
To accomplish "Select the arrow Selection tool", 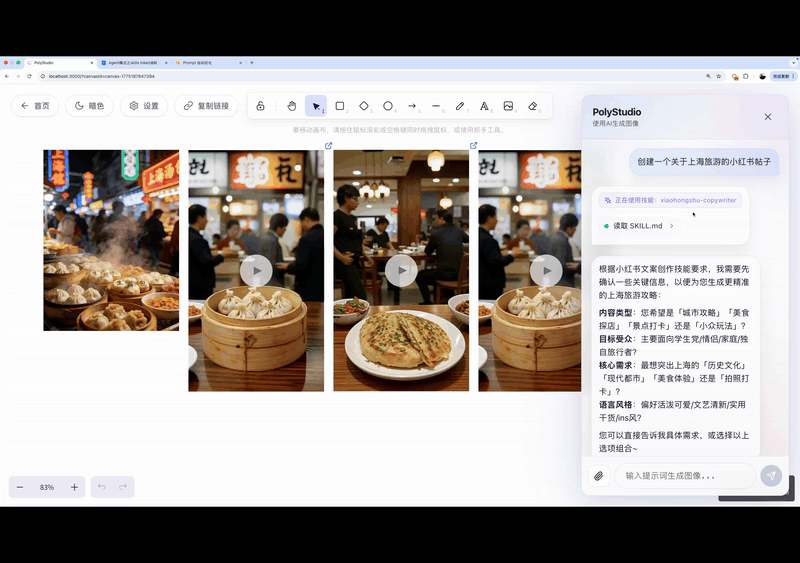I will pos(316,106).
